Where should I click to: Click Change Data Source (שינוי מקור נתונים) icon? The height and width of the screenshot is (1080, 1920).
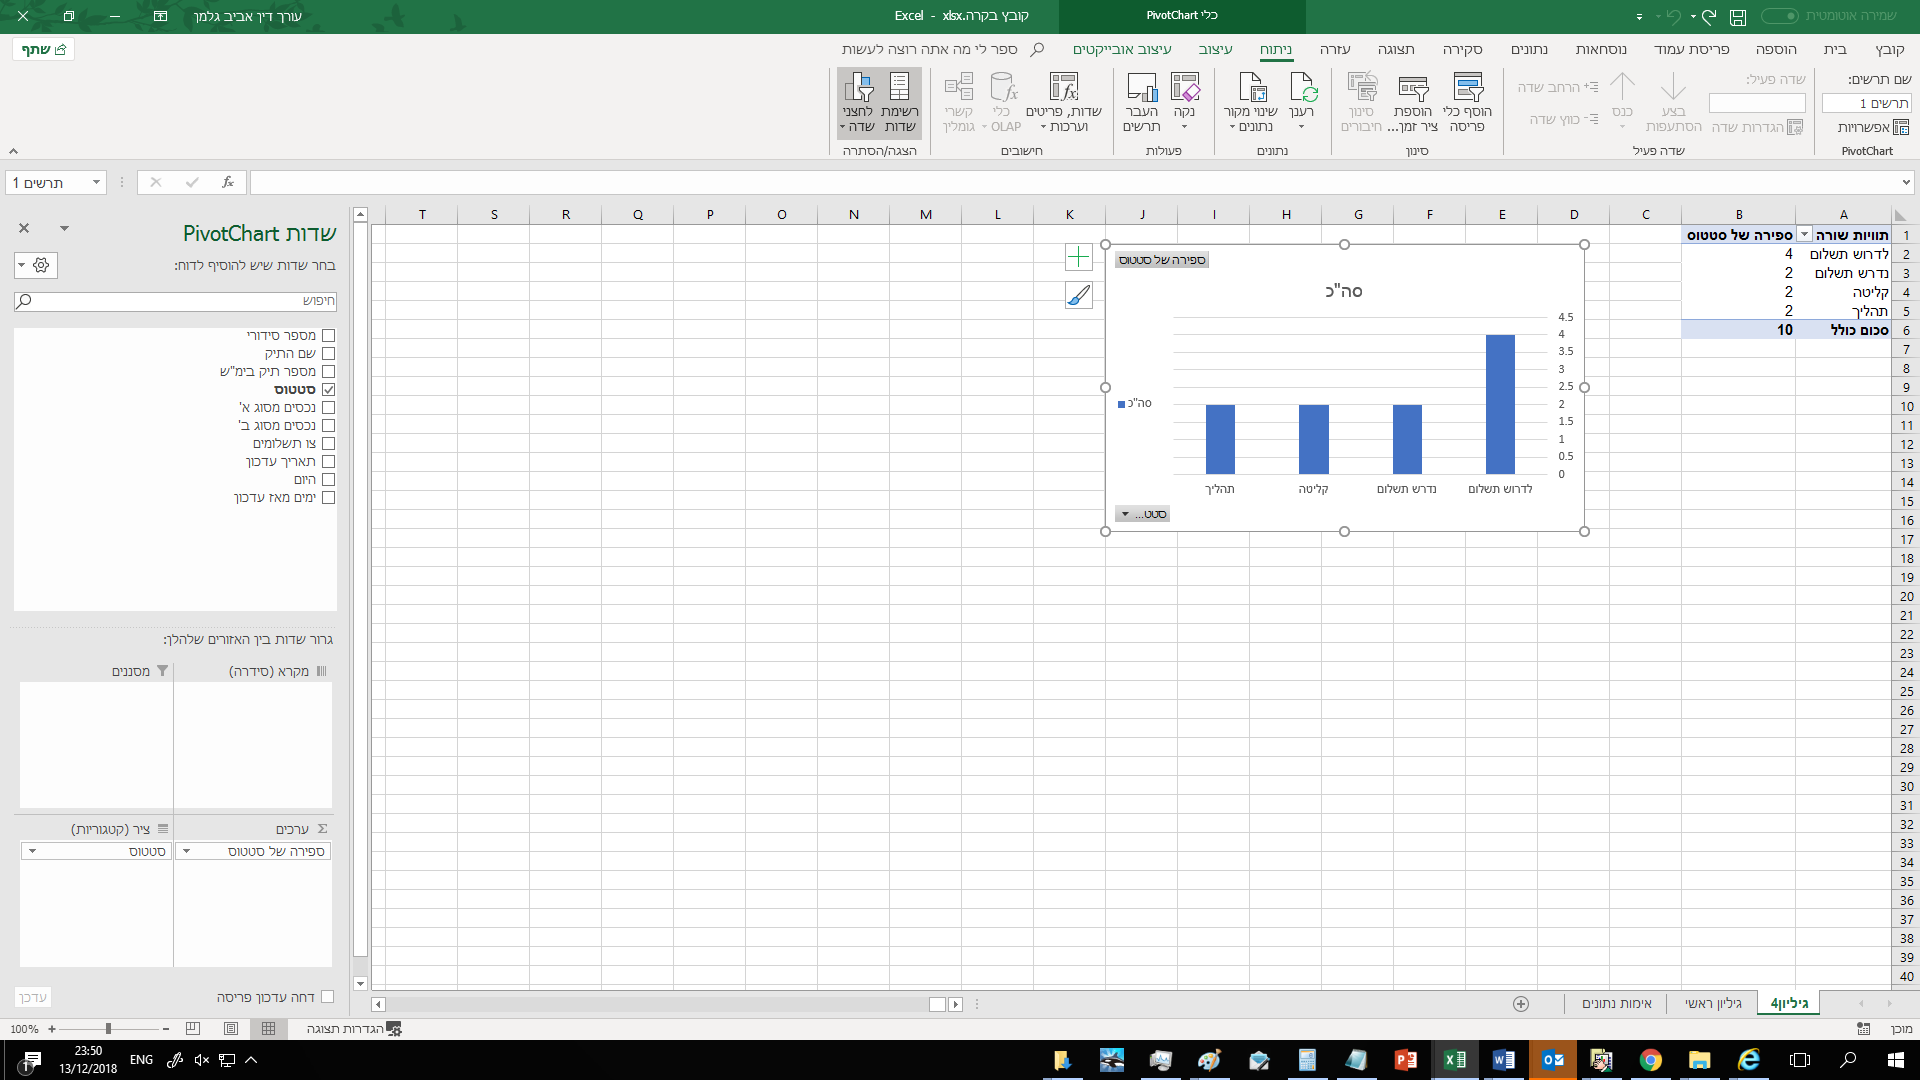point(1251,88)
